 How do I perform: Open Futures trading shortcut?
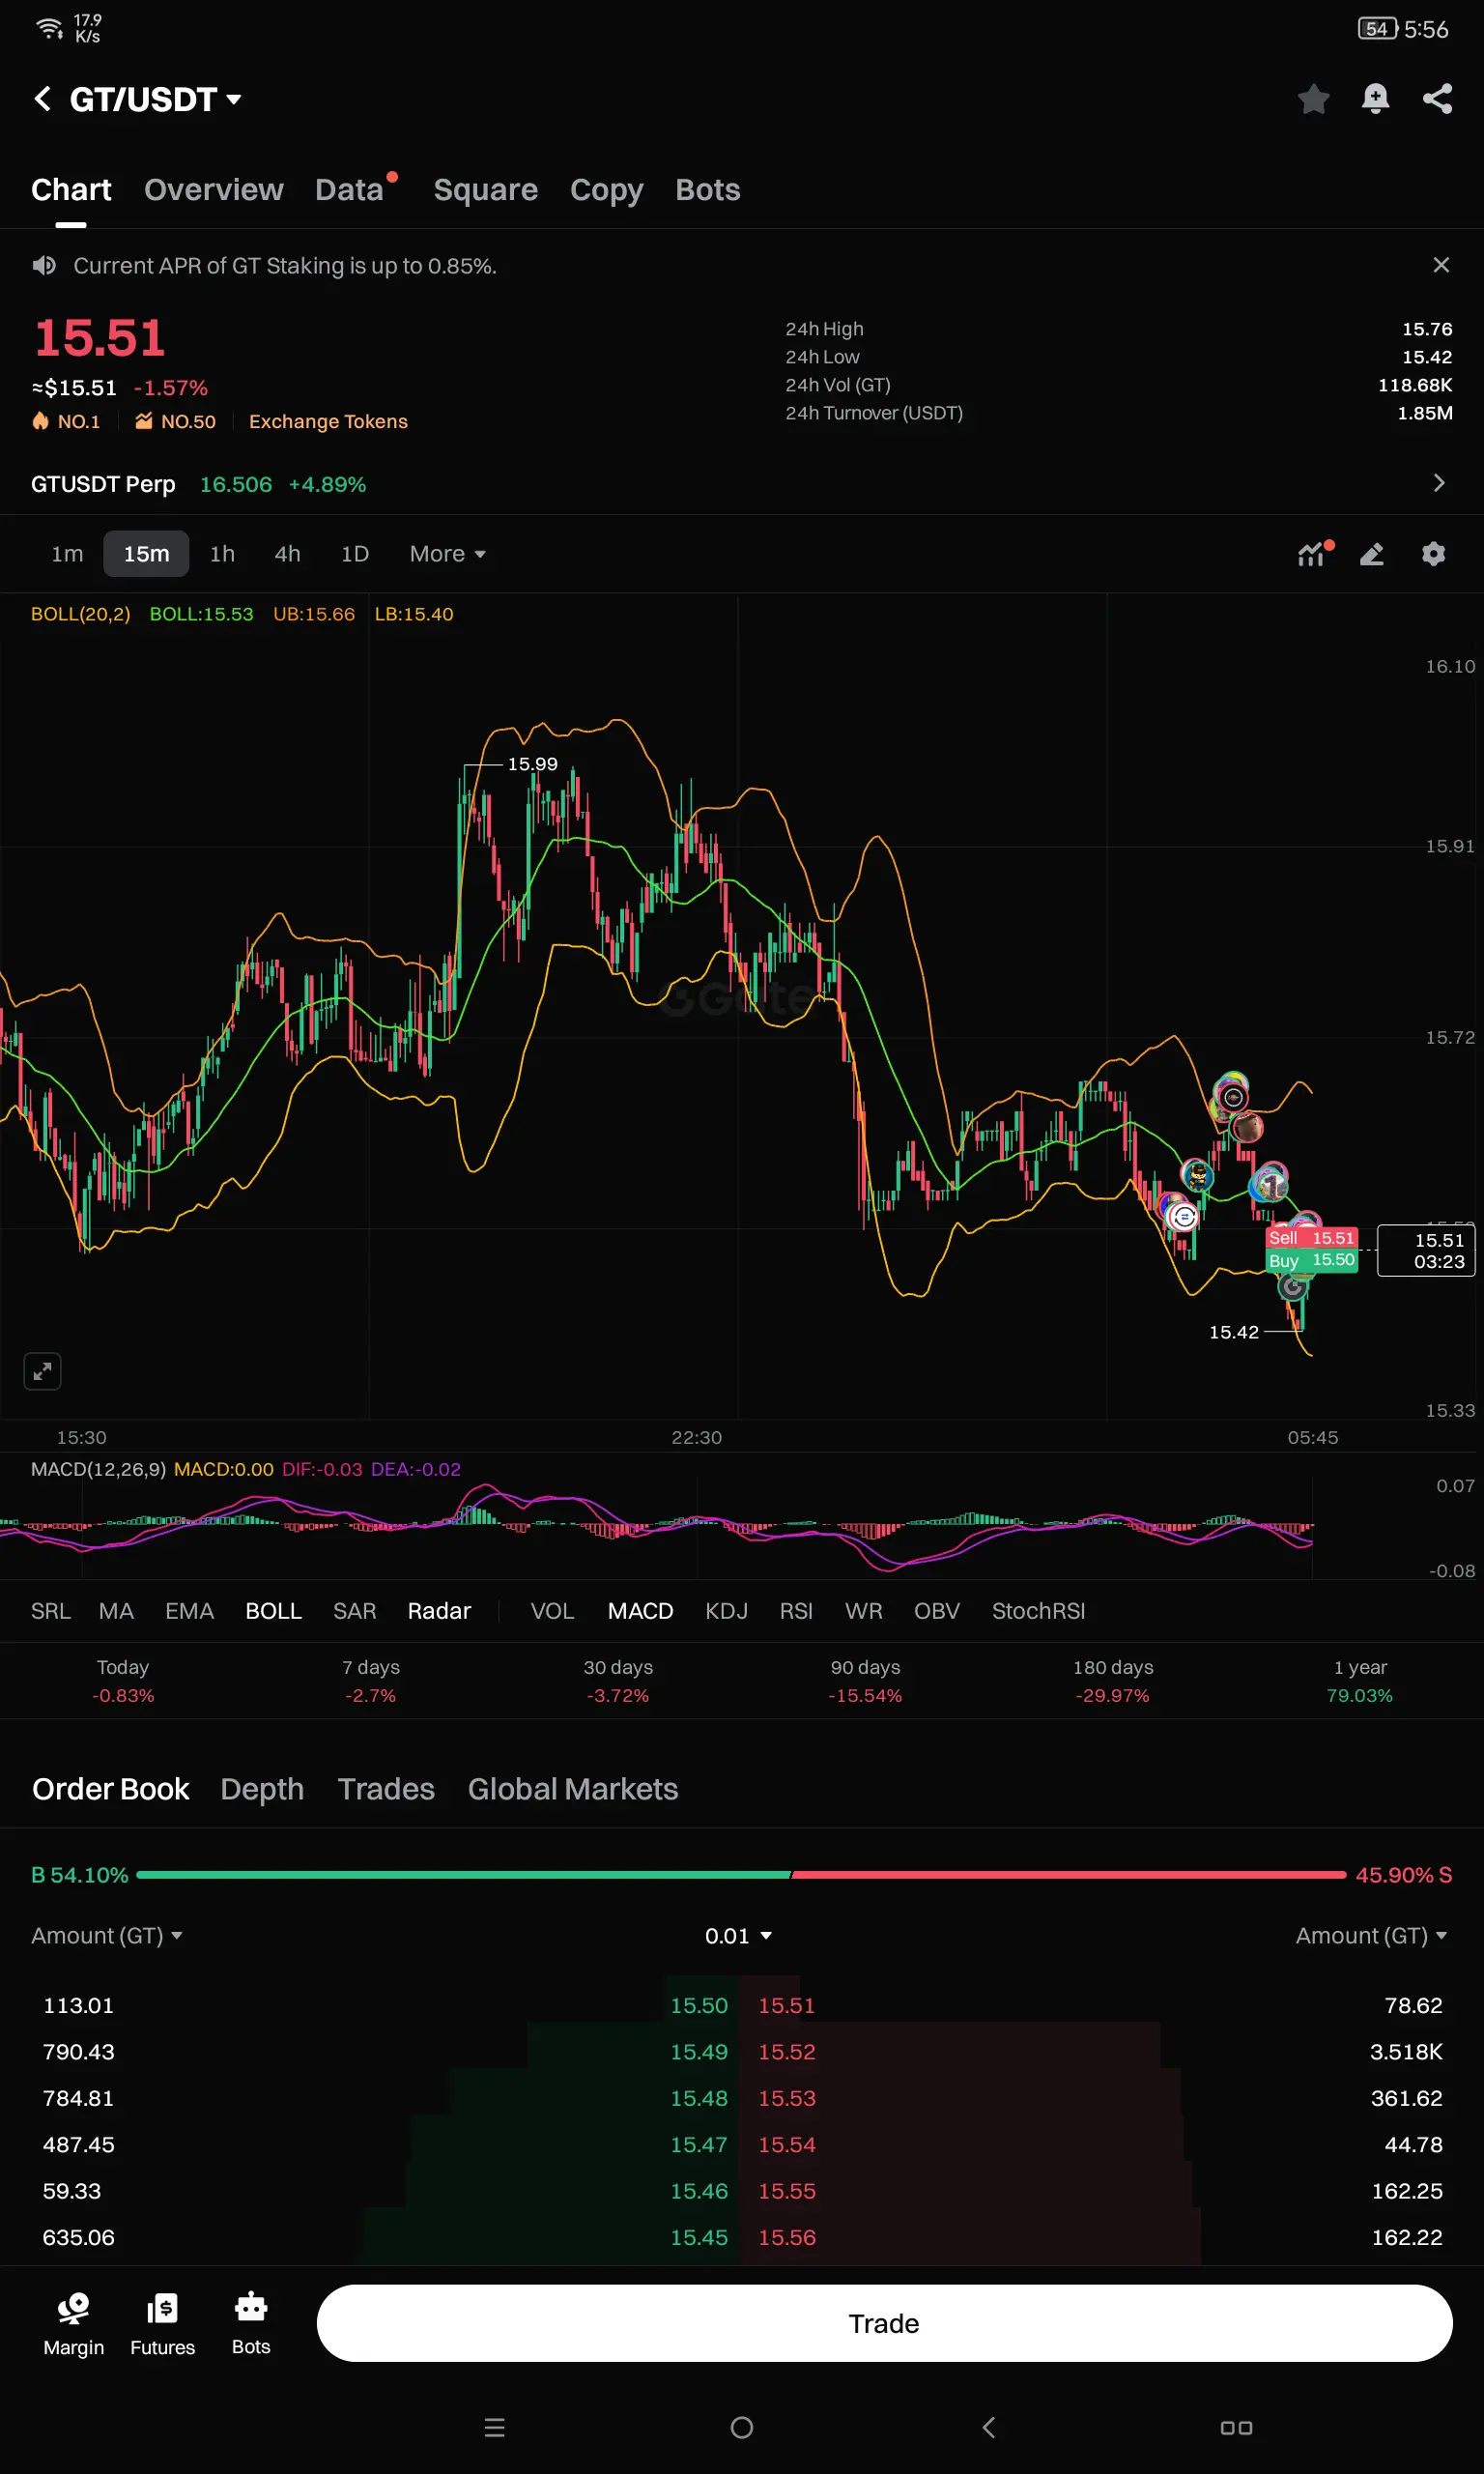[x=162, y=2324]
